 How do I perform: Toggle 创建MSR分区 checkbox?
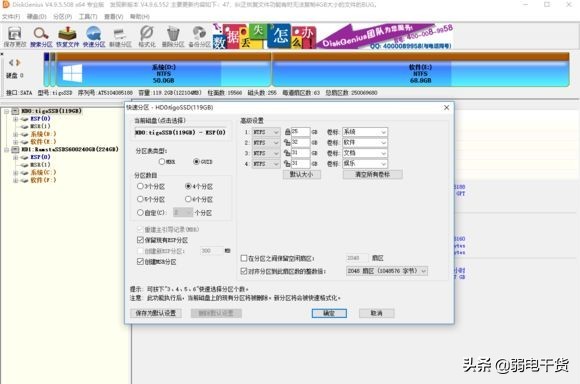coord(140,262)
